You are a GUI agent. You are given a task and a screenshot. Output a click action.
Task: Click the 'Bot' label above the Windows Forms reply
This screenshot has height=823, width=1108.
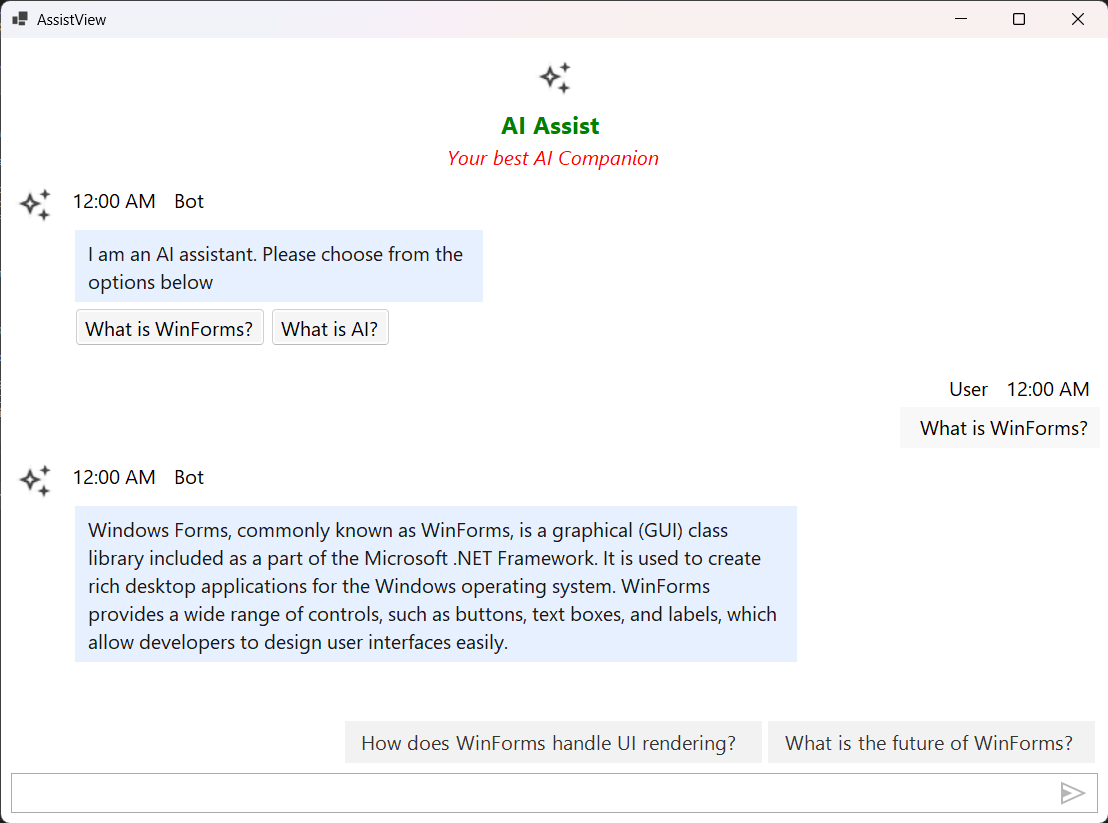[189, 478]
